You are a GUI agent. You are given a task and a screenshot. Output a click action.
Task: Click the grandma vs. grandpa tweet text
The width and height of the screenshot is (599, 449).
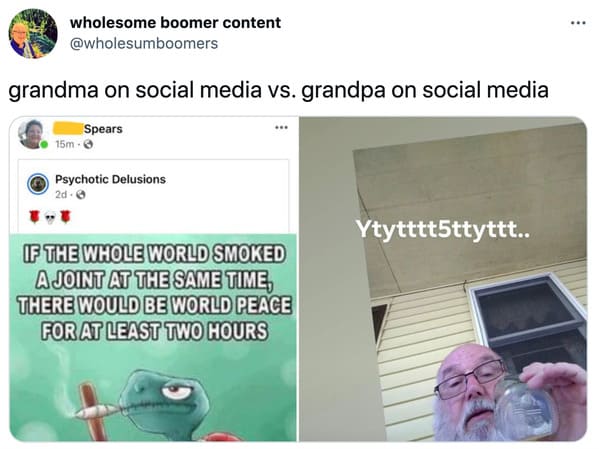click(278, 90)
